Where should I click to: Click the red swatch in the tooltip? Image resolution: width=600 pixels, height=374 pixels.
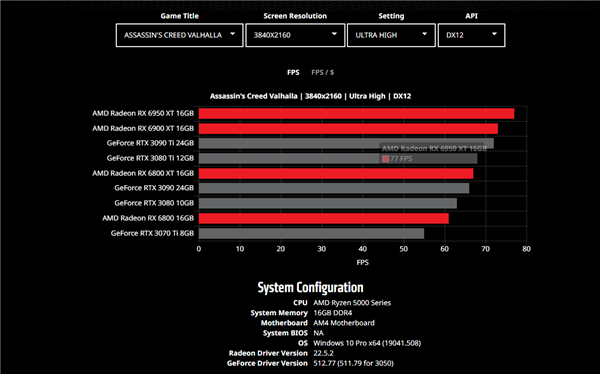click(385, 159)
